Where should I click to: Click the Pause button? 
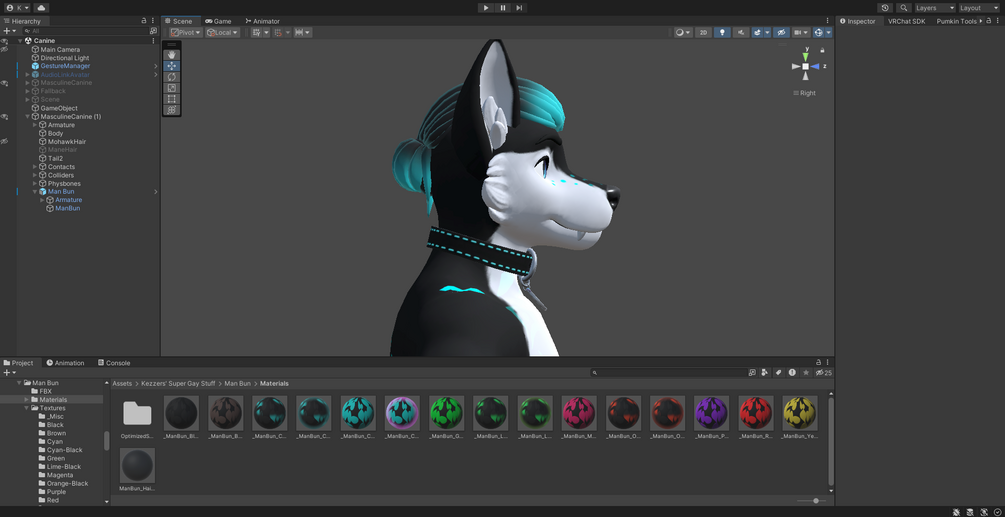pyautogui.click(x=502, y=8)
